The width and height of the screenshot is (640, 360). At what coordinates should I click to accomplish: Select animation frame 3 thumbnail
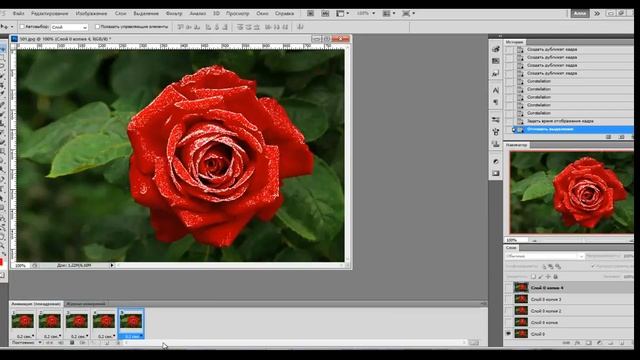coord(77,321)
